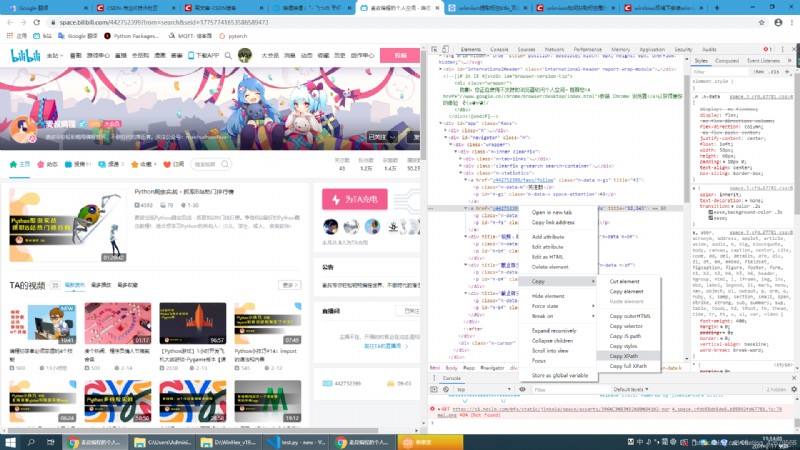Go back with Chrome back arrow
The image size is (800, 450).
10,22
